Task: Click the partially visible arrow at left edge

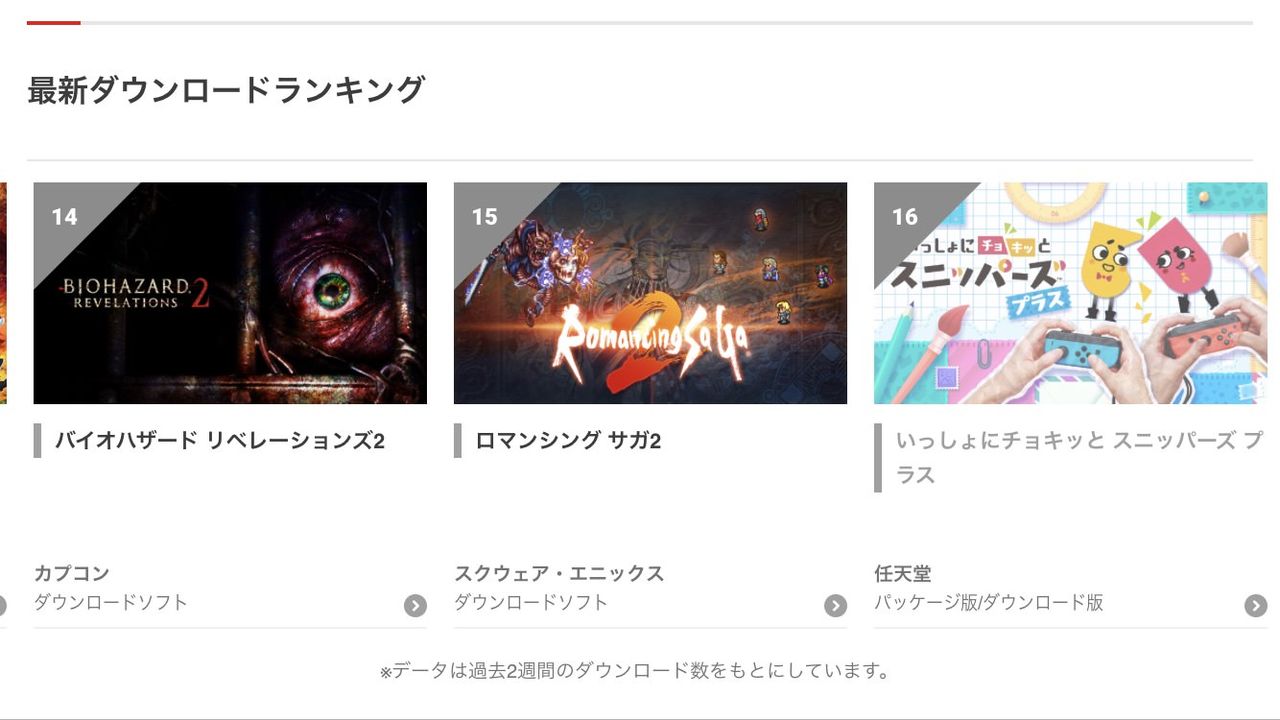Action: coord(3,605)
